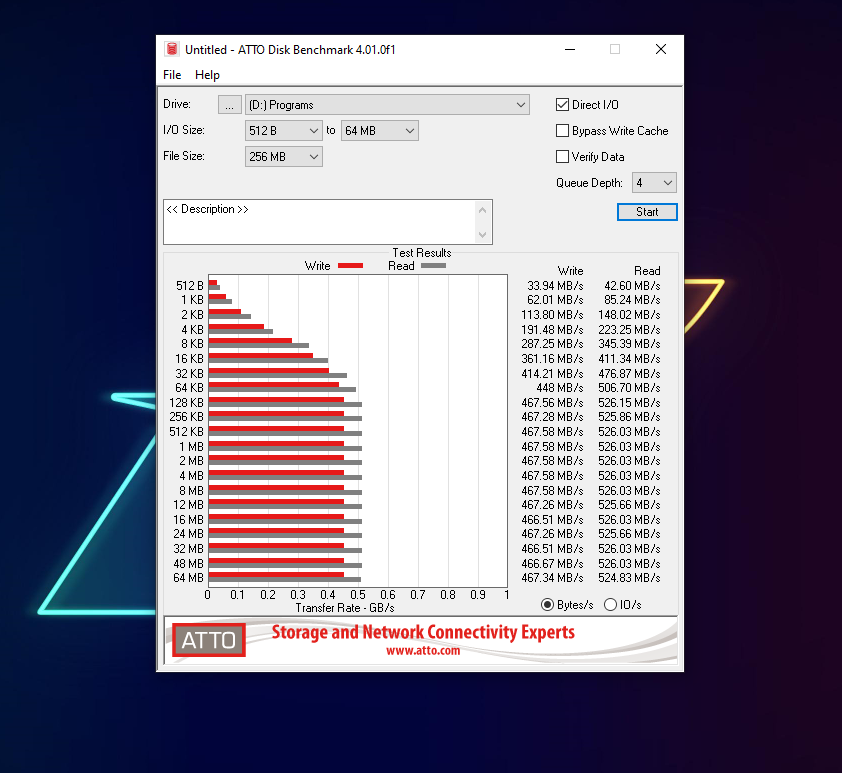Click the 512 B row label
Image resolution: width=842 pixels, height=773 pixels.
[x=190, y=286]
